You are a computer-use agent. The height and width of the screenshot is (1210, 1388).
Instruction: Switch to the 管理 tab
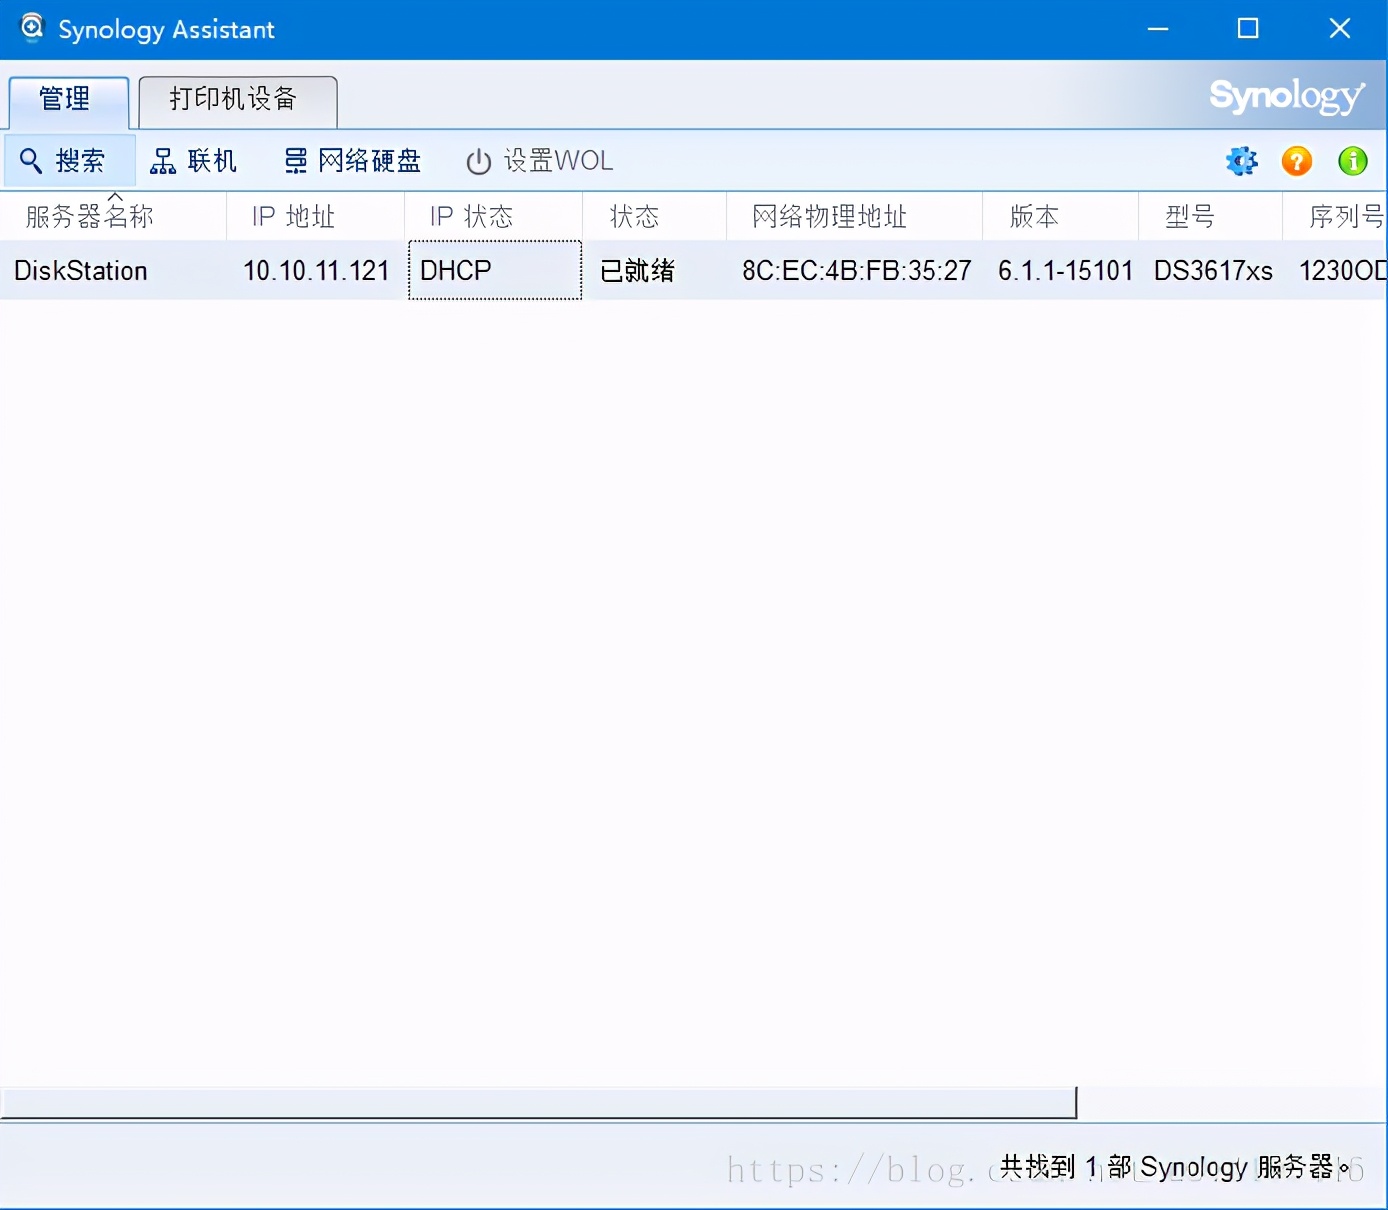coord(67,100)
